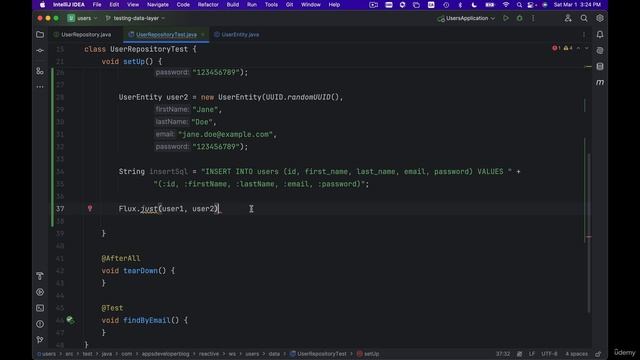
Task: Open the Terminal tool window
Action: (40, 308)
